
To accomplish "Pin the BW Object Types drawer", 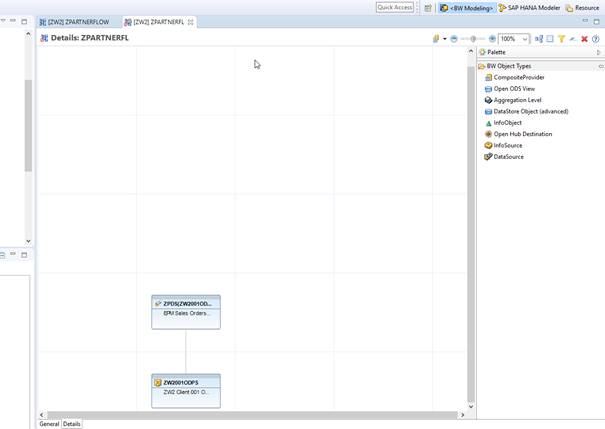I will tap(601, 66).
